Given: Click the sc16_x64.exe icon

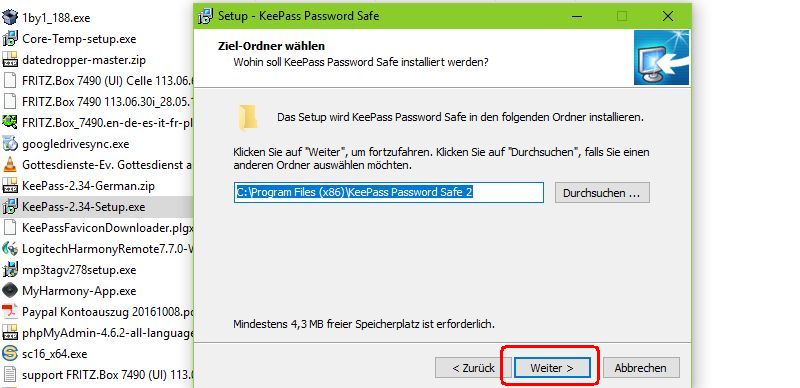Looking at the screenshot, I should (x=10, y=353).
